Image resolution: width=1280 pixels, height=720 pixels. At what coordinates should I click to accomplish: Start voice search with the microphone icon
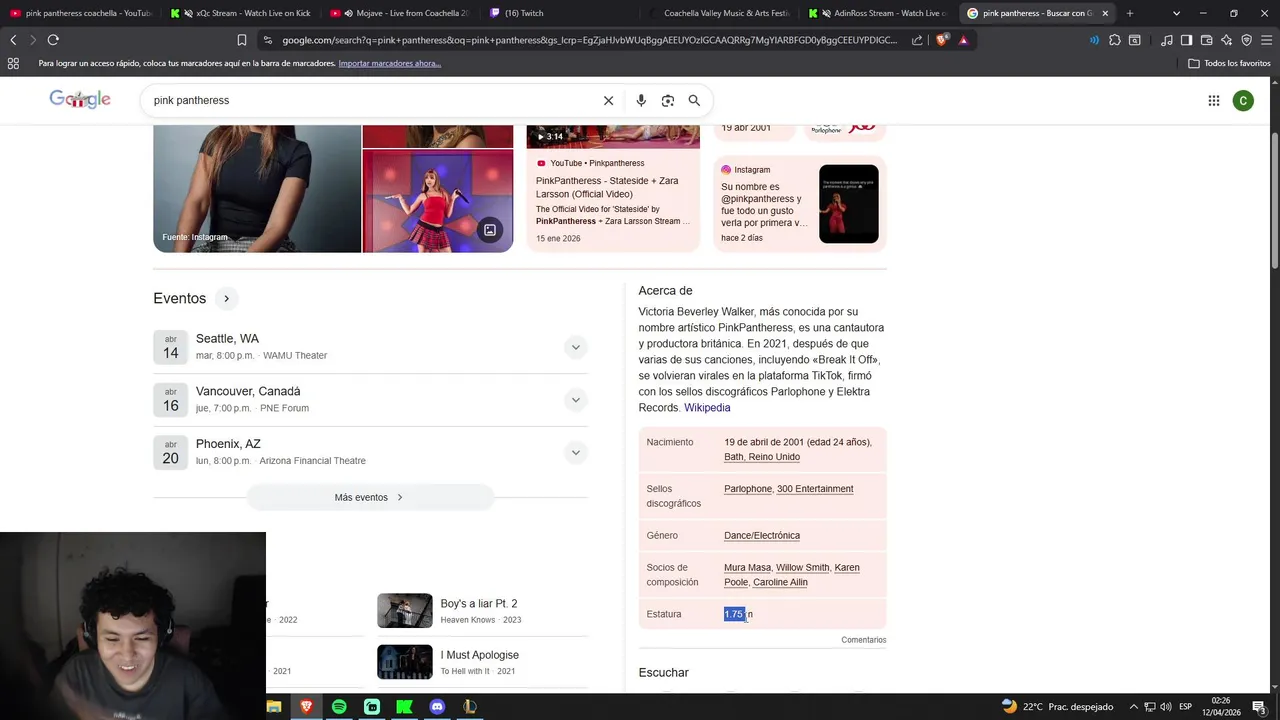[x=641, y=100]
